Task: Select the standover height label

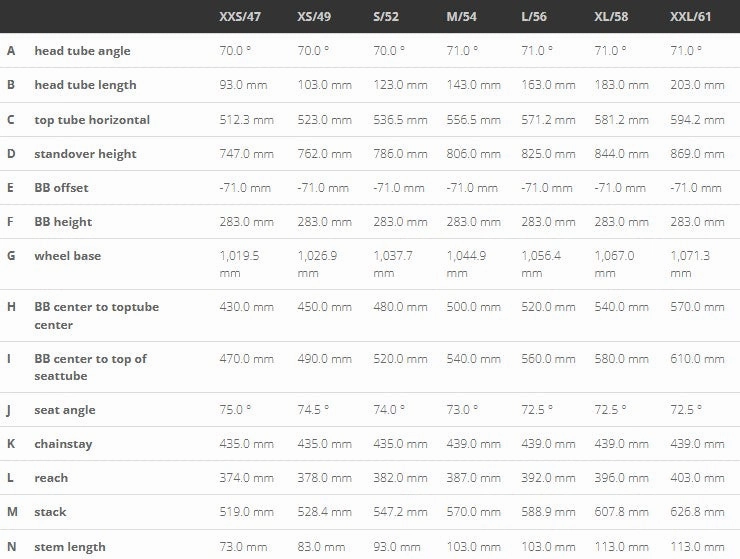Action: [85, 154]
